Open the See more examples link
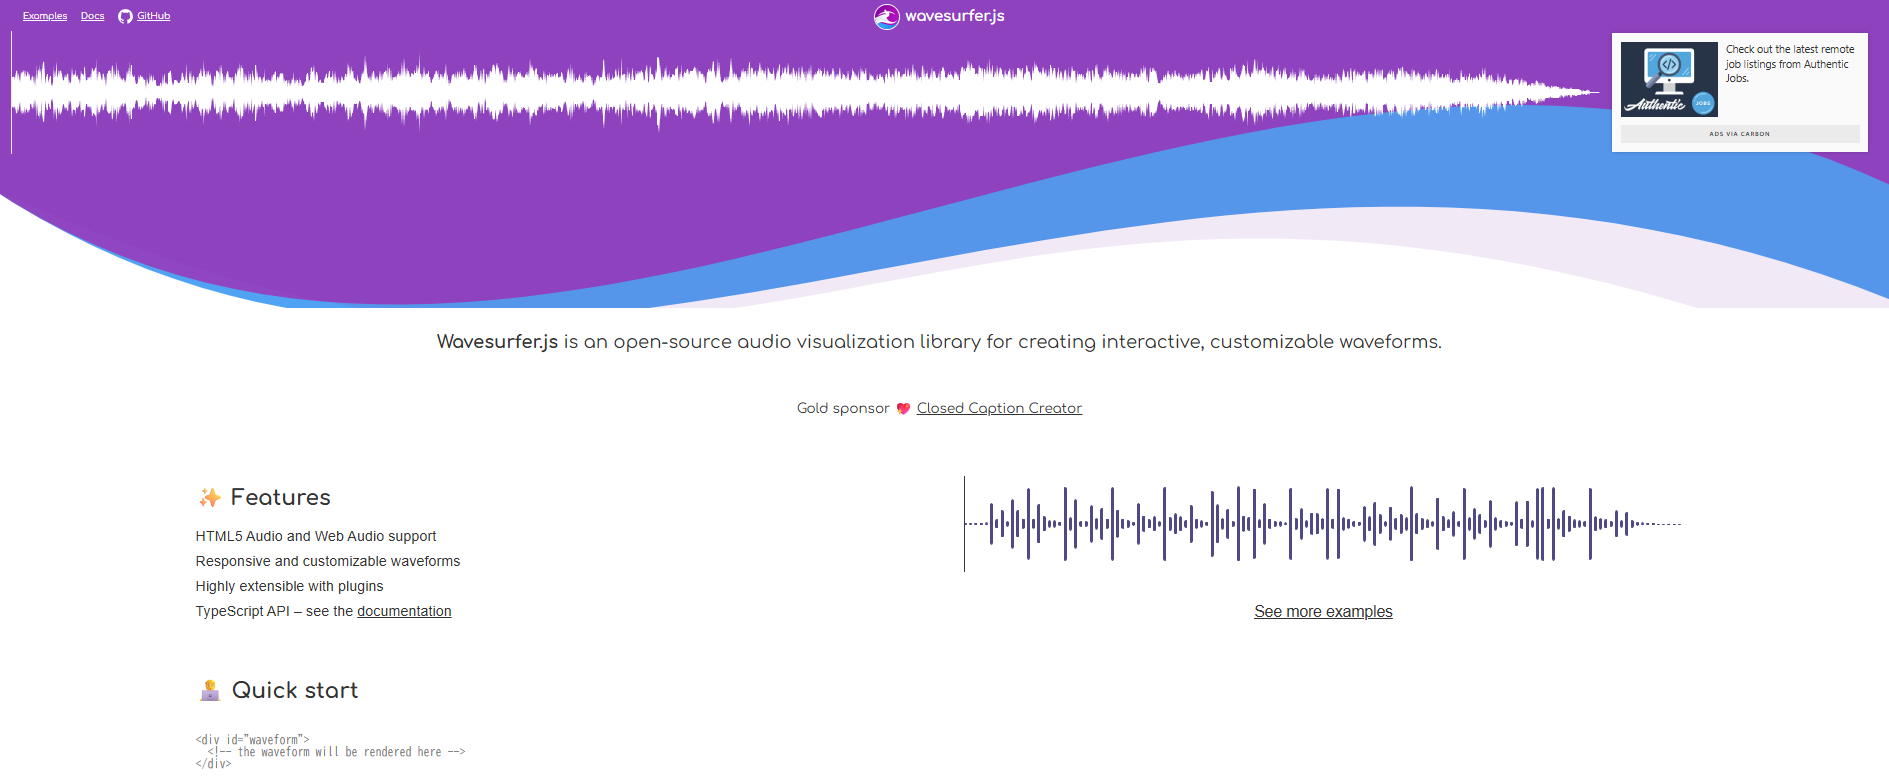 [1323, 612]
